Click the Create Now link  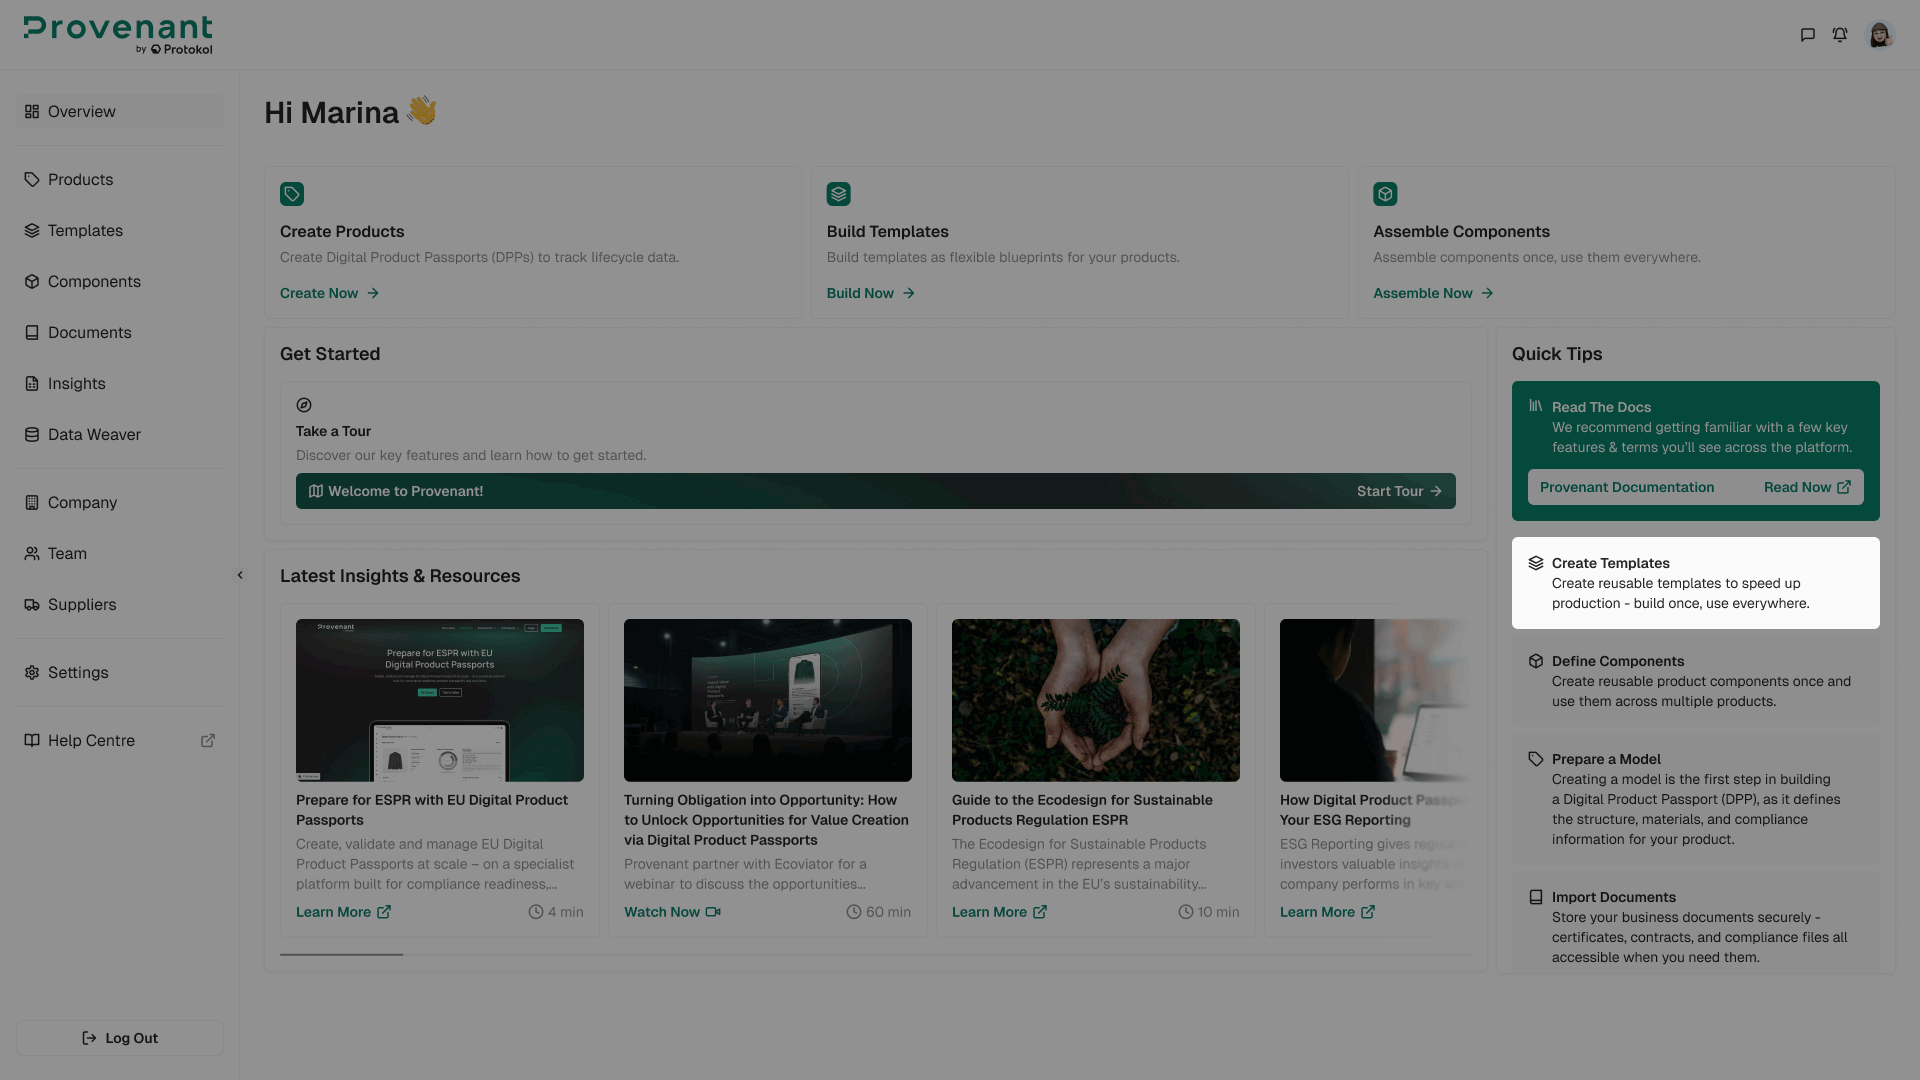point(329,293)
